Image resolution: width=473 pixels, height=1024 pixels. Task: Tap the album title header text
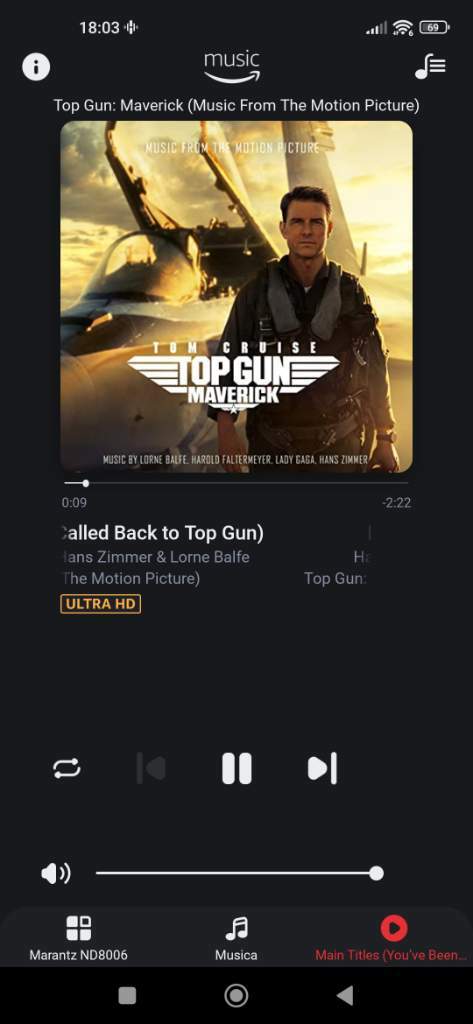[x=236, y=105]
